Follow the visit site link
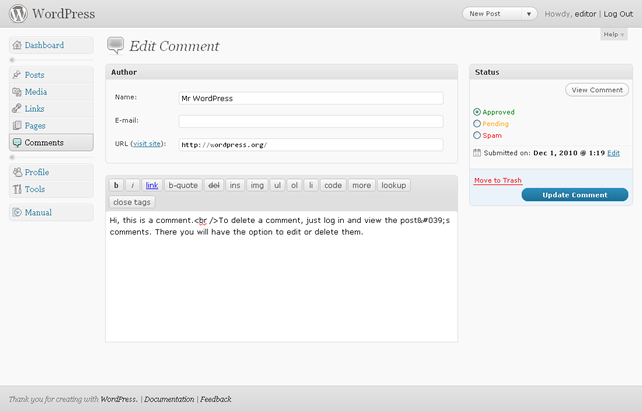Viewport: 642px width, 412px height. 147,144
